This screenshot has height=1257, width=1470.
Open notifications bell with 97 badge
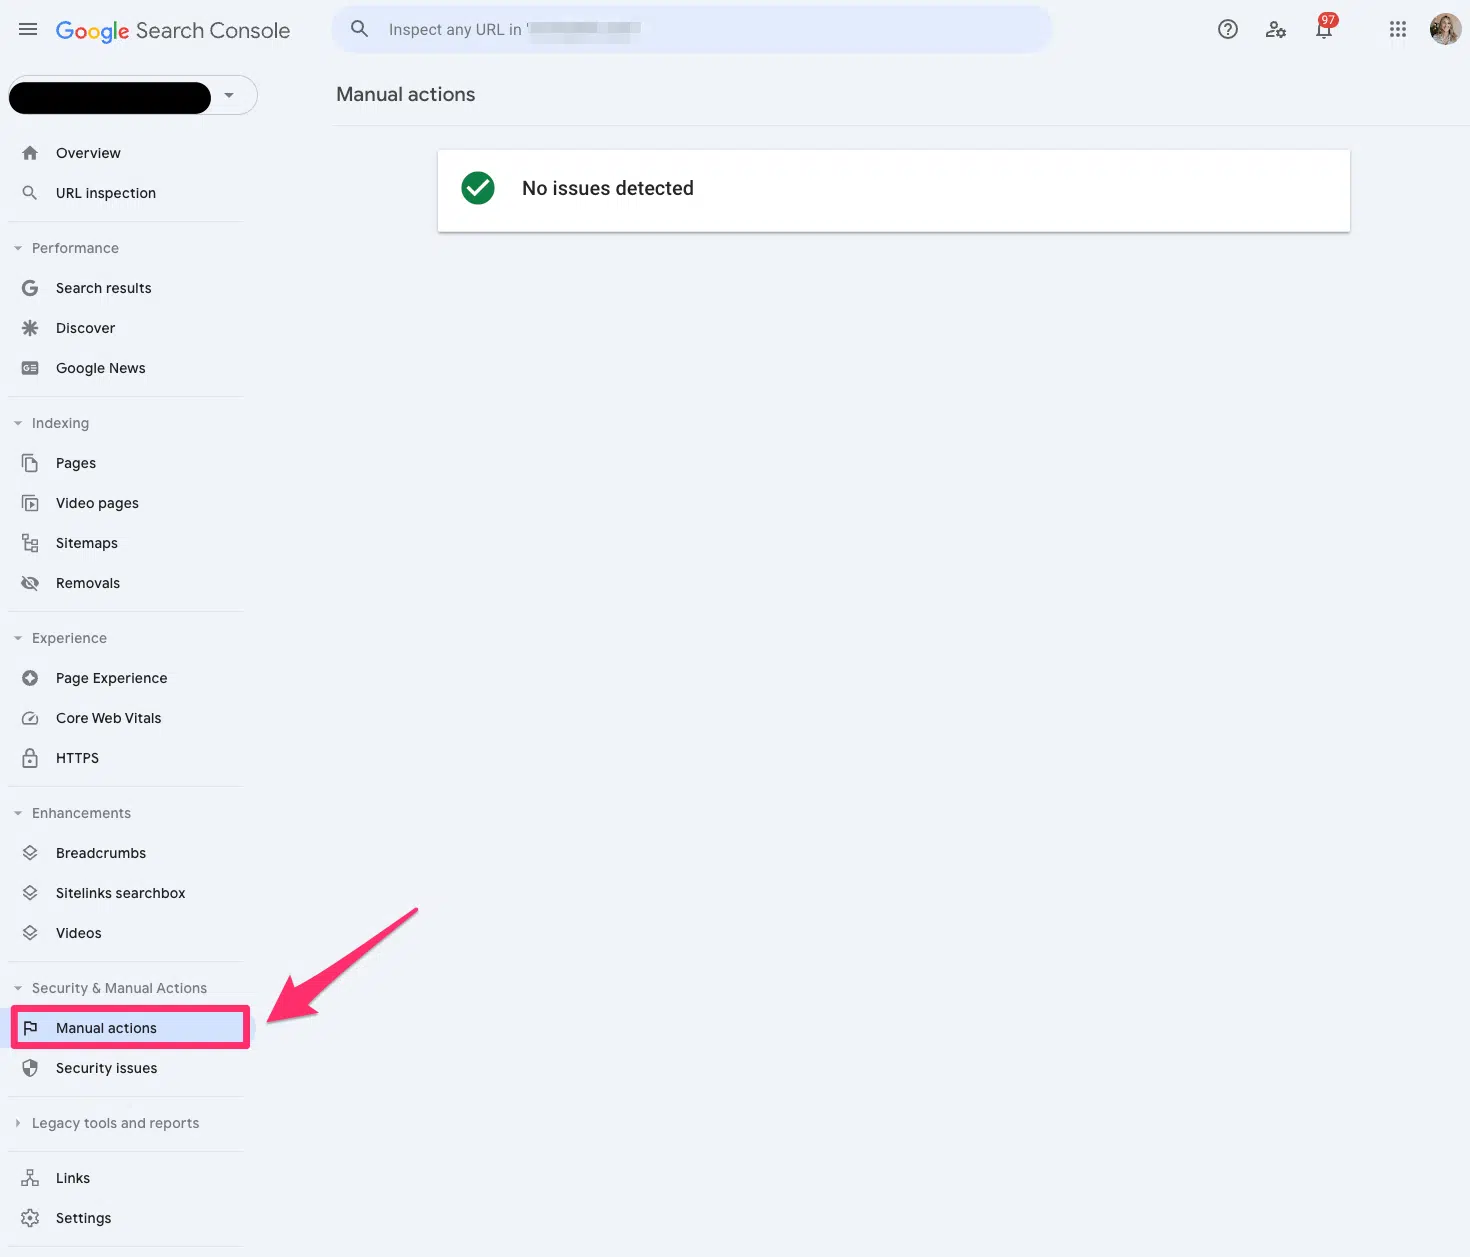coord(1325,28)
